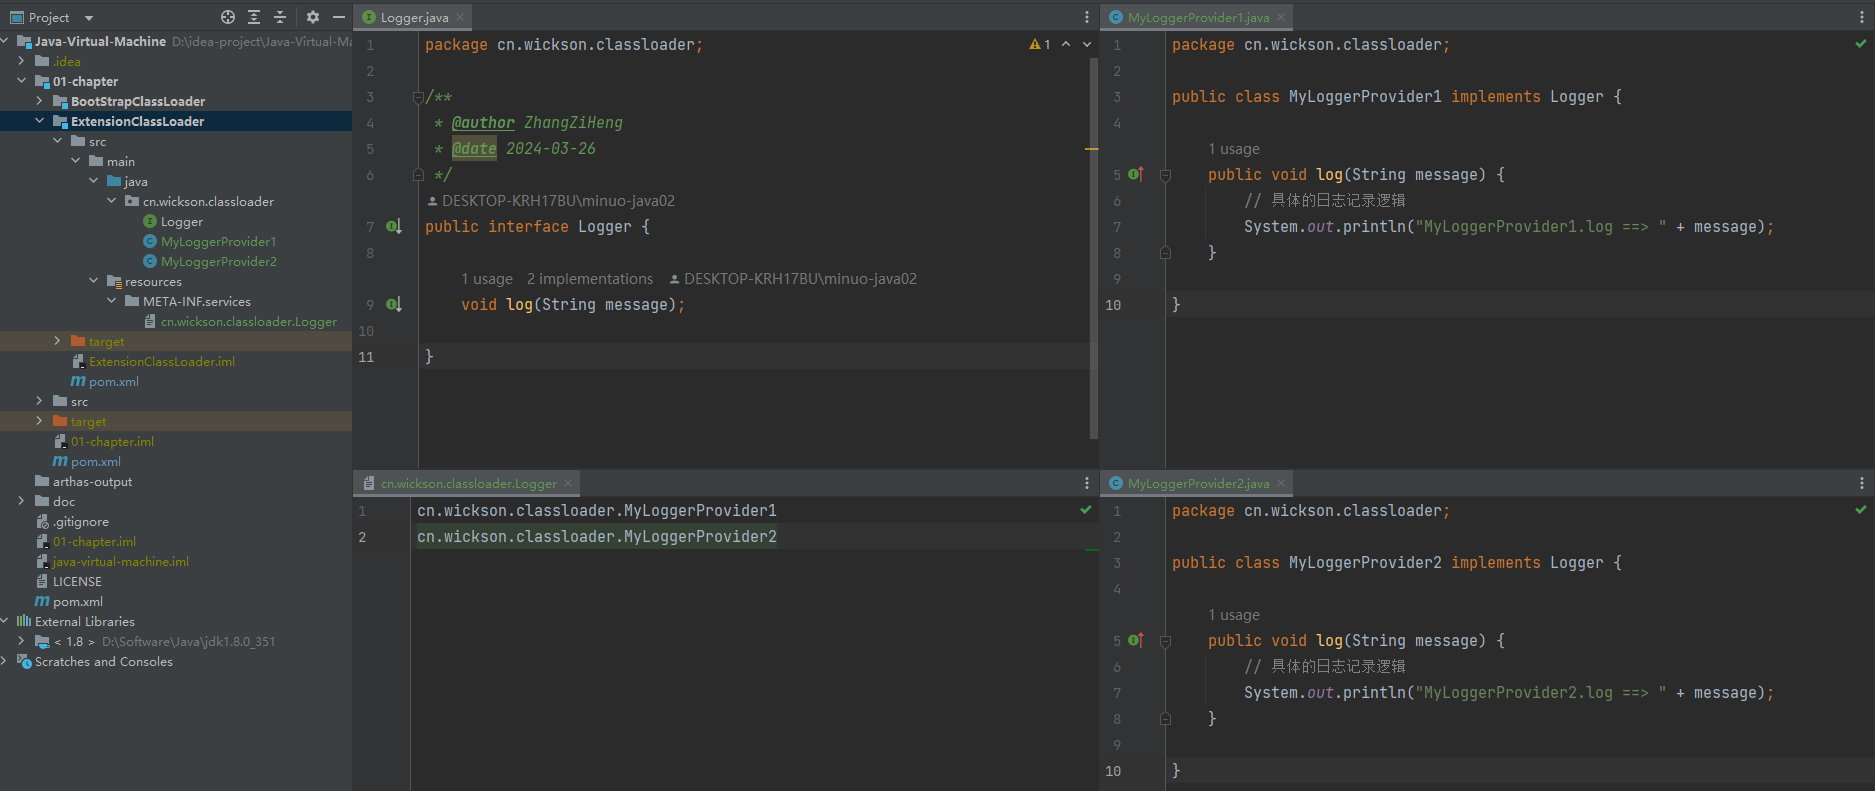Click the Collapse All icon in Project panel

280,17
